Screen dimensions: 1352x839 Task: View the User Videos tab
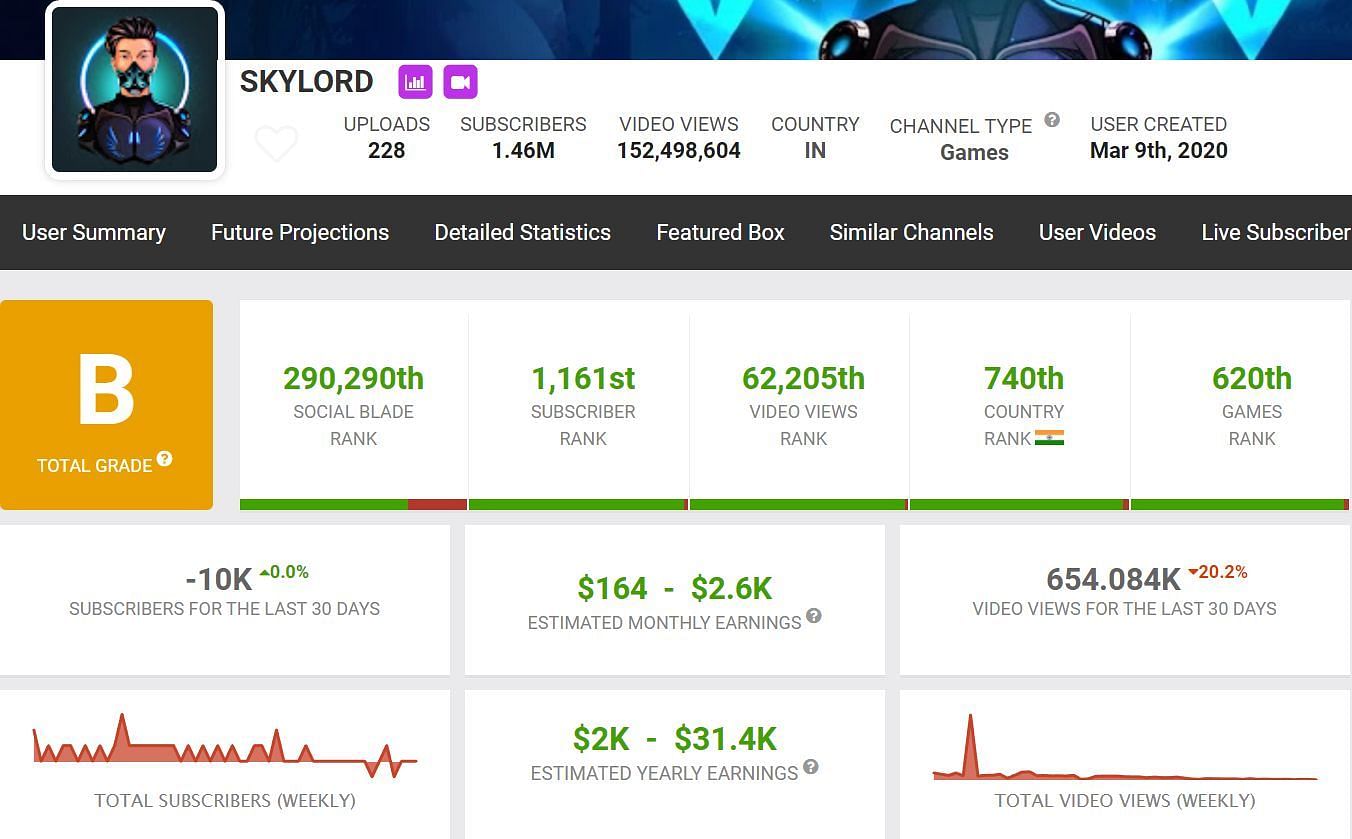(x=1097, y=232)
